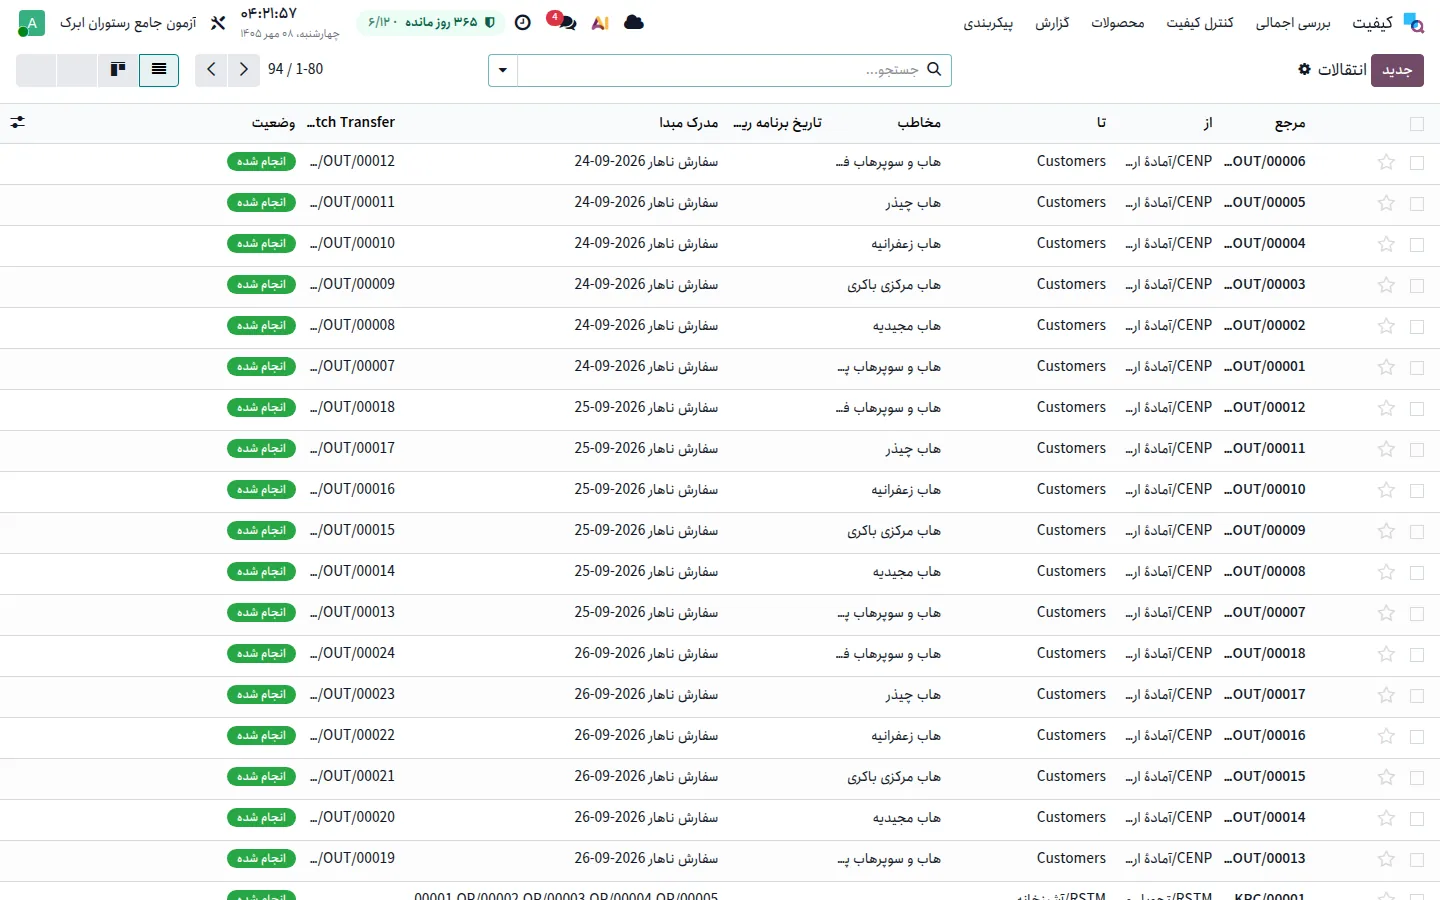Open the محصولات menu
1440x900 pixels.
point(1118,22)
